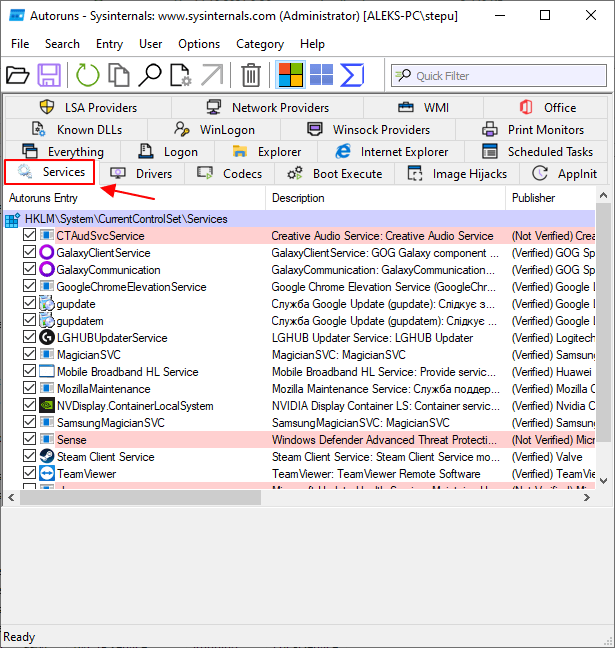Click the VirusTotal sigma icon
This screenshot has width=615, height=648.
coord(352,75)
